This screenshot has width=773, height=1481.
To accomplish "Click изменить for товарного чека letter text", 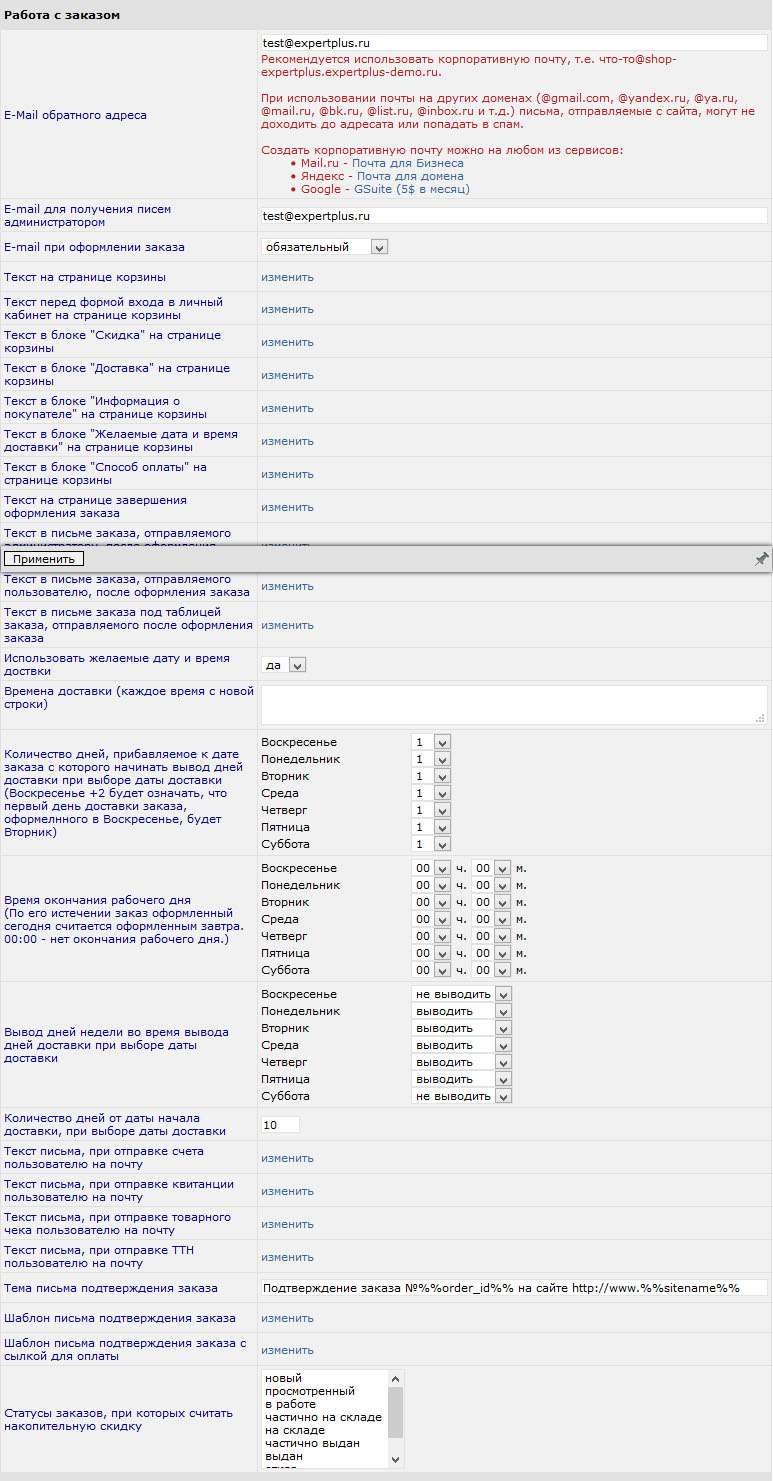I will point(287,1224).
